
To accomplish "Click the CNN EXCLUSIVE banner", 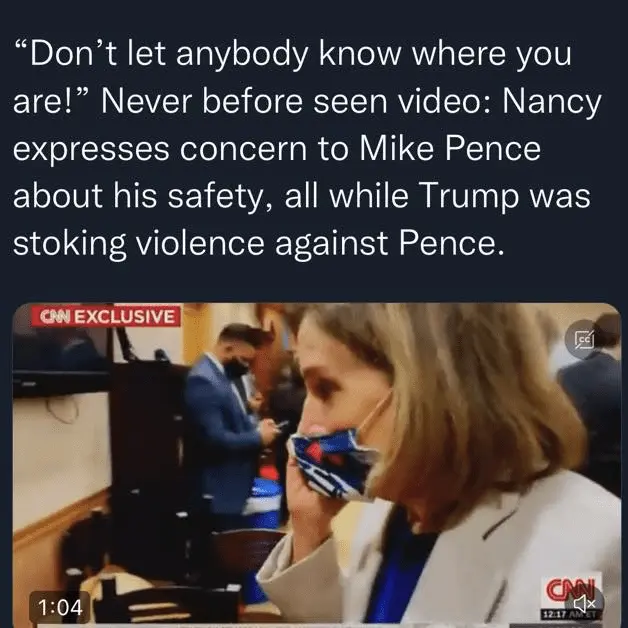I will point(107,317).
